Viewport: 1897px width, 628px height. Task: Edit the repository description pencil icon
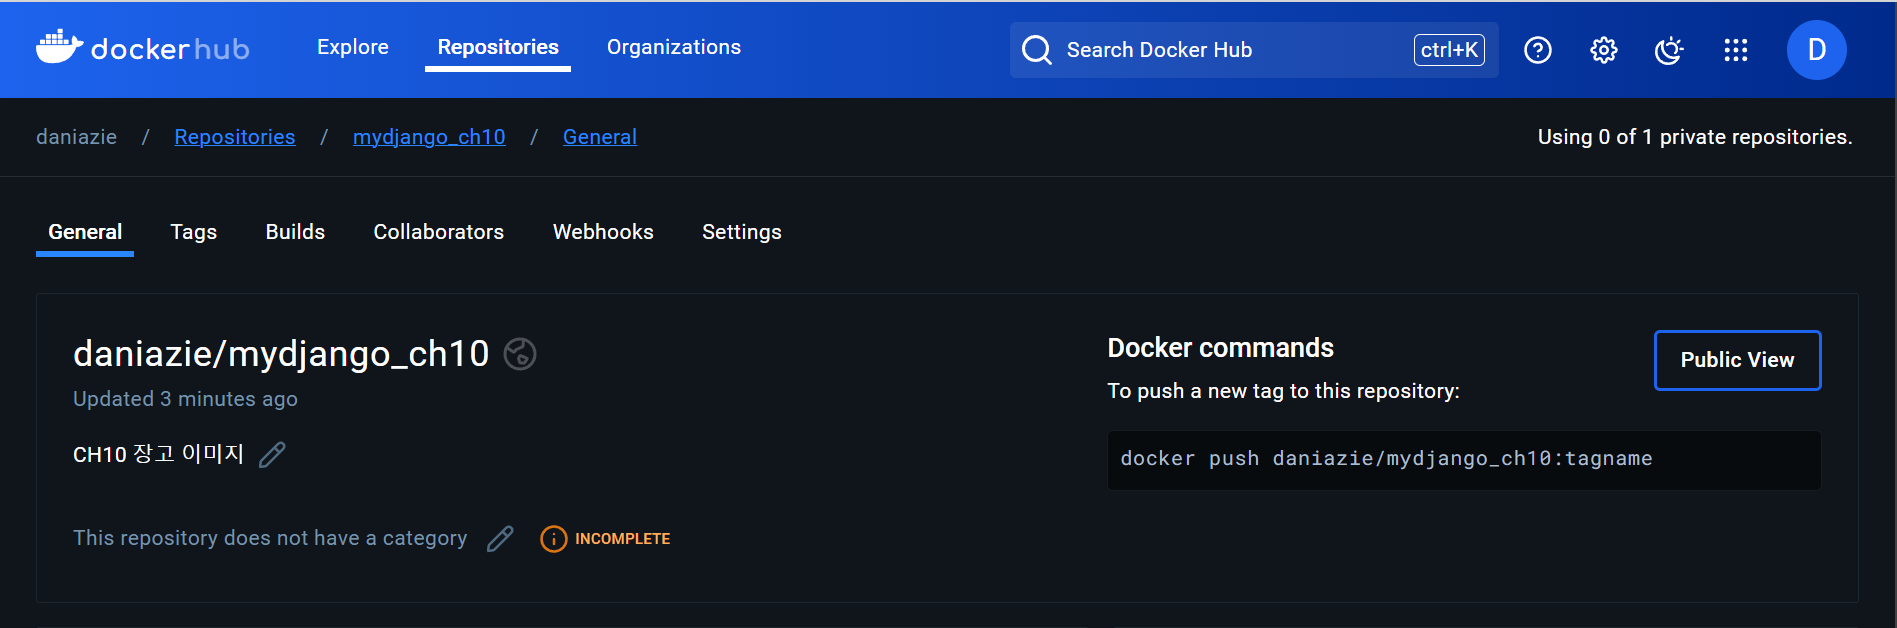click(x=272, y=455)
